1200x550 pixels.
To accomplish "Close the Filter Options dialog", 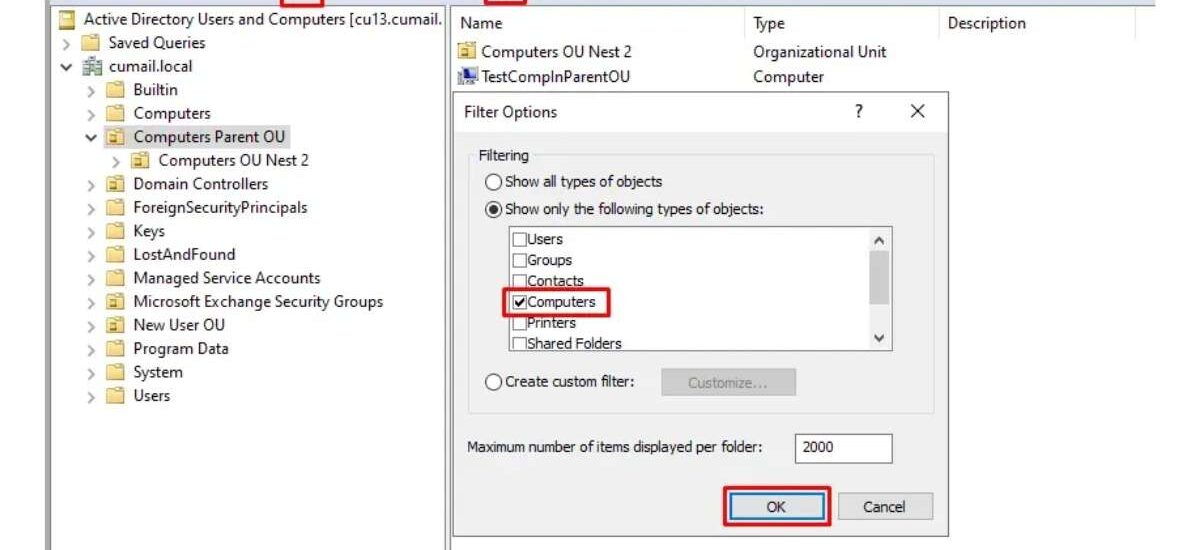I will tap(917, 111).
